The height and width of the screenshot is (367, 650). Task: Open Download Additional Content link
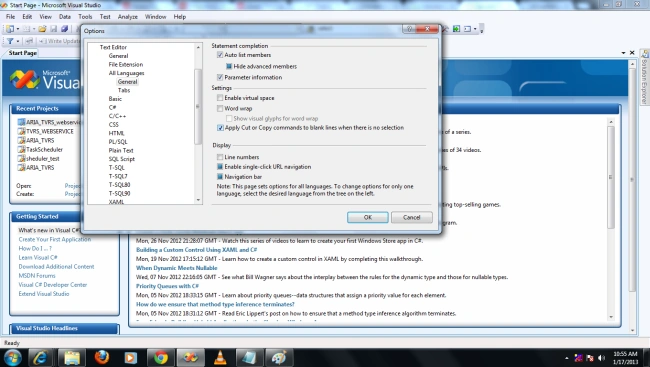click(x=56, y=266)
